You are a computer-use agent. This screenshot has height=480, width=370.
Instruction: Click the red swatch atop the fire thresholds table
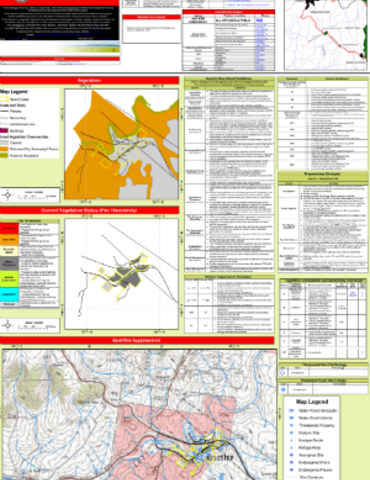pyautogui.click(x=9, y=228)
